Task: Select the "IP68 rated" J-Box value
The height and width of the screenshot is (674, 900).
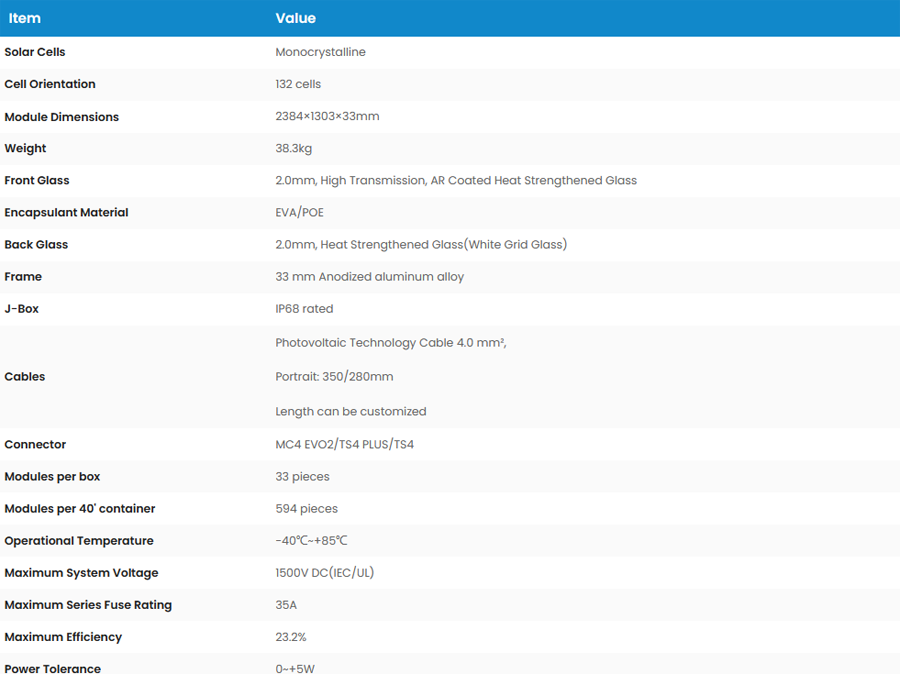Action: tap(304, 309)
